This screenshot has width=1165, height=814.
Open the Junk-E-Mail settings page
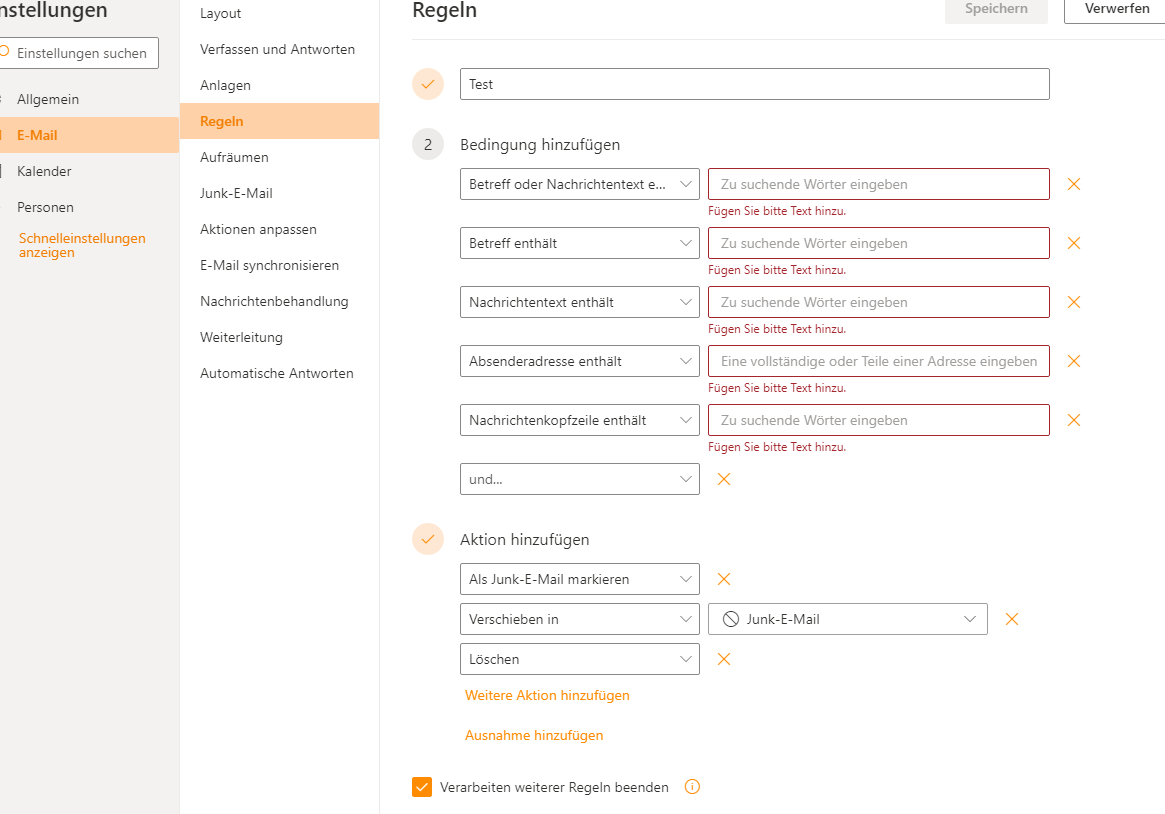(x=279, y=193)
